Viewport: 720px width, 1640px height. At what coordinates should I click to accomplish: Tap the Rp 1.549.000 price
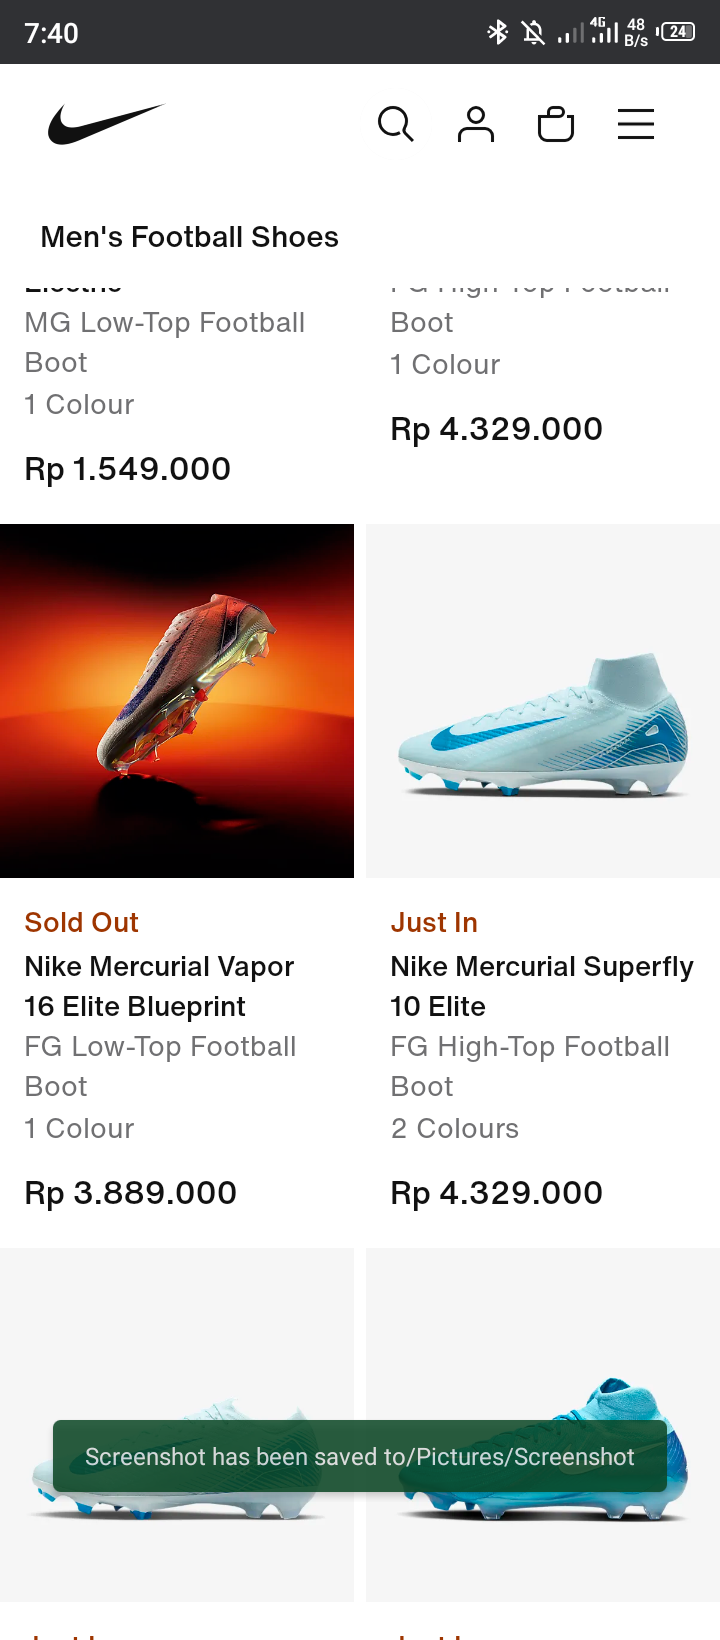point(128,469)
